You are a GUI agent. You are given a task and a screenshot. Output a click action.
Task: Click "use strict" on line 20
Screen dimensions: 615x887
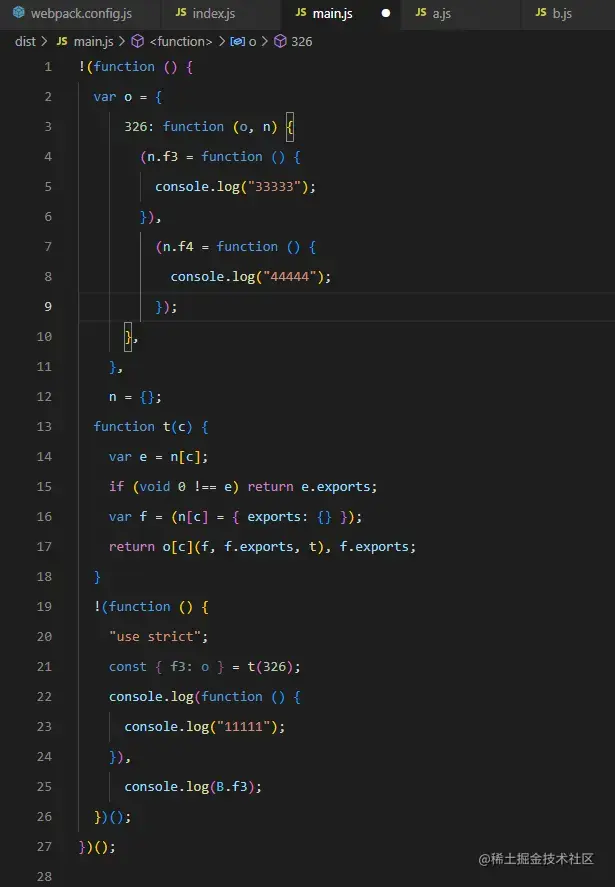[x=155, y=636]
